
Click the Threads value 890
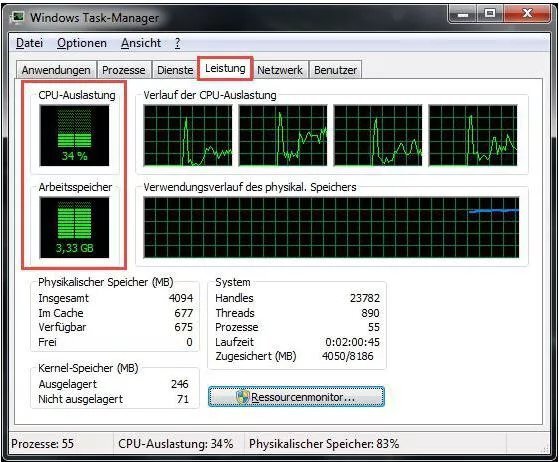click(x=370, y=313)
